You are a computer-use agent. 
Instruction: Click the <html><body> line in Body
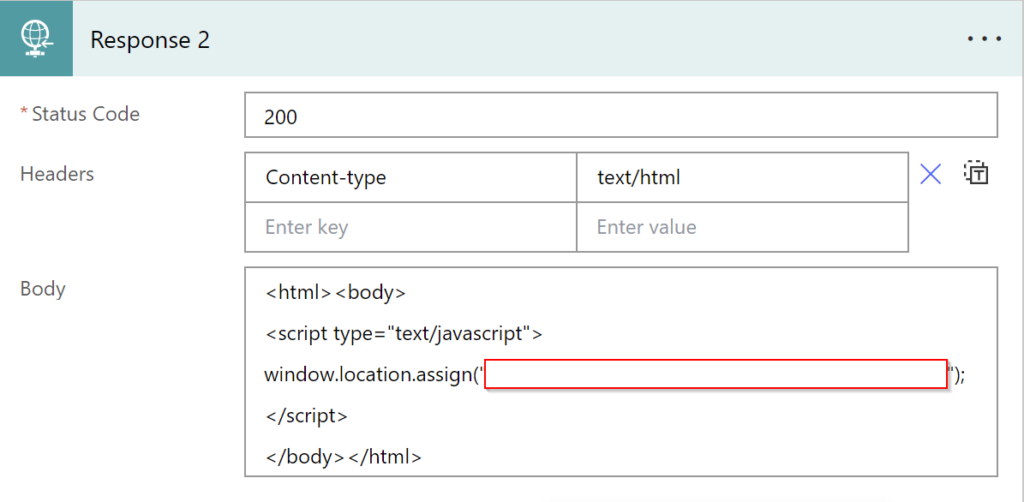click(336, 293)
